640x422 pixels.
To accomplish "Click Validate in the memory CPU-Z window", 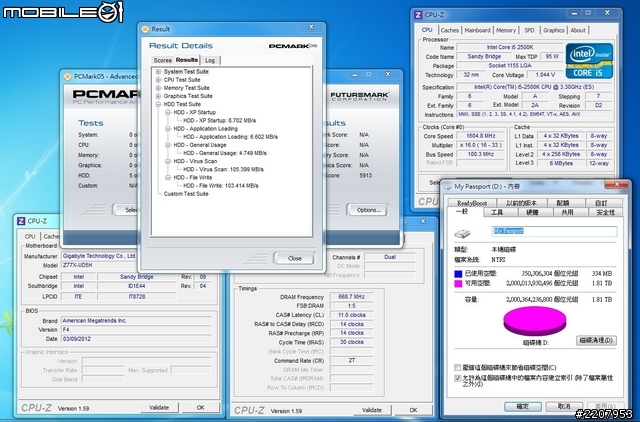I will (372, 410).
